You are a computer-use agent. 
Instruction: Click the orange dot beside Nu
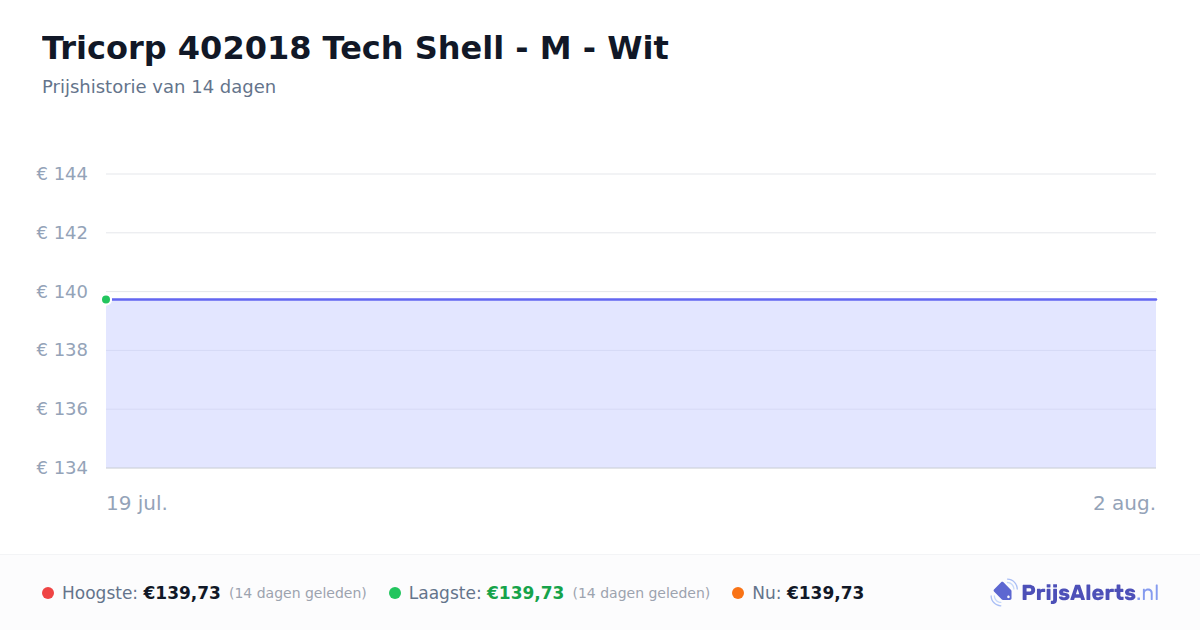(738, 593)
